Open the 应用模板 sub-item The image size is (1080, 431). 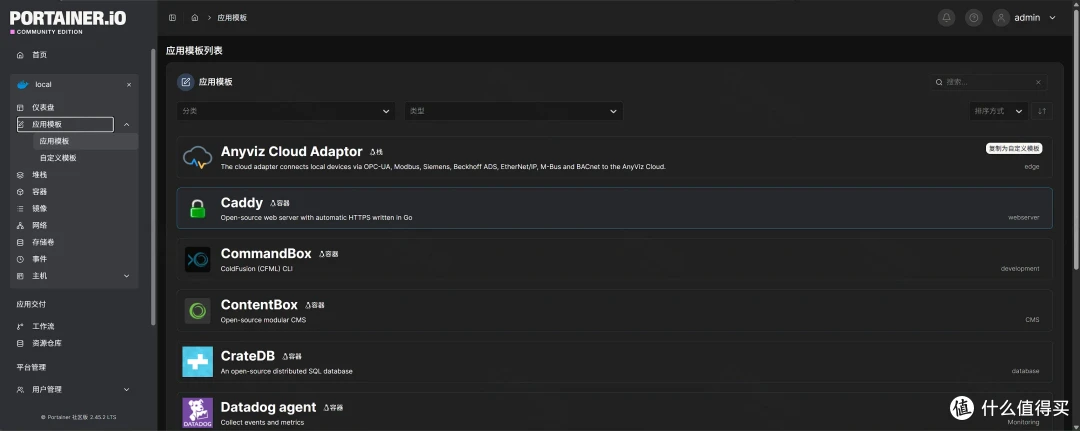(x=85, y=141)
